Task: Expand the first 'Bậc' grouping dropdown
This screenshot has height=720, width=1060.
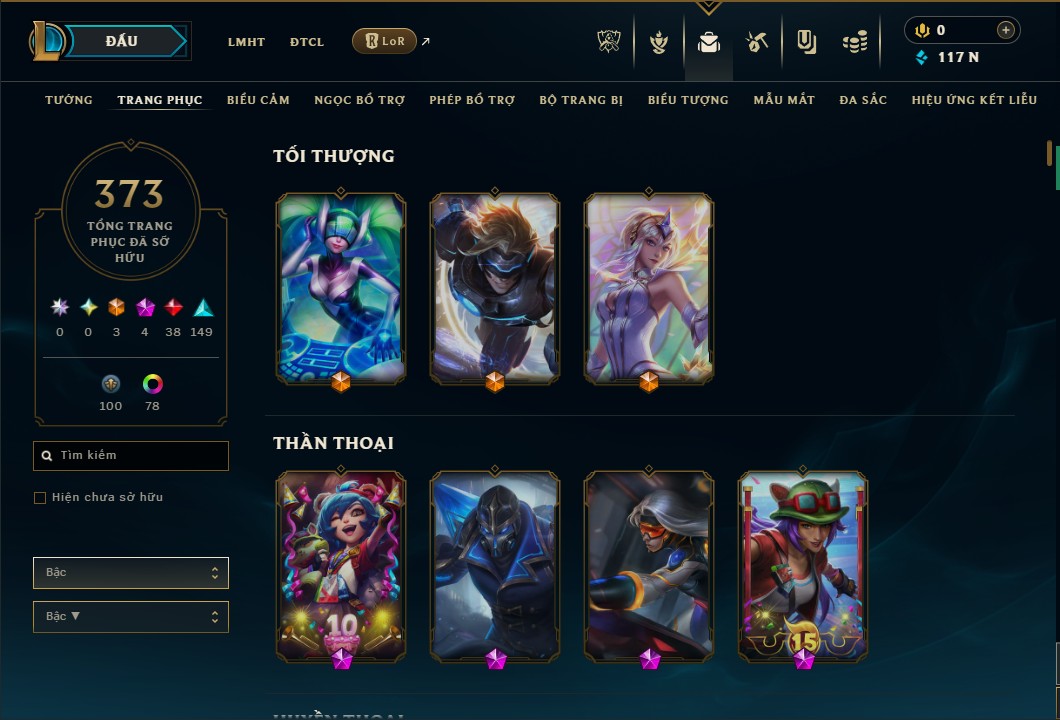Action: point(131,573)
